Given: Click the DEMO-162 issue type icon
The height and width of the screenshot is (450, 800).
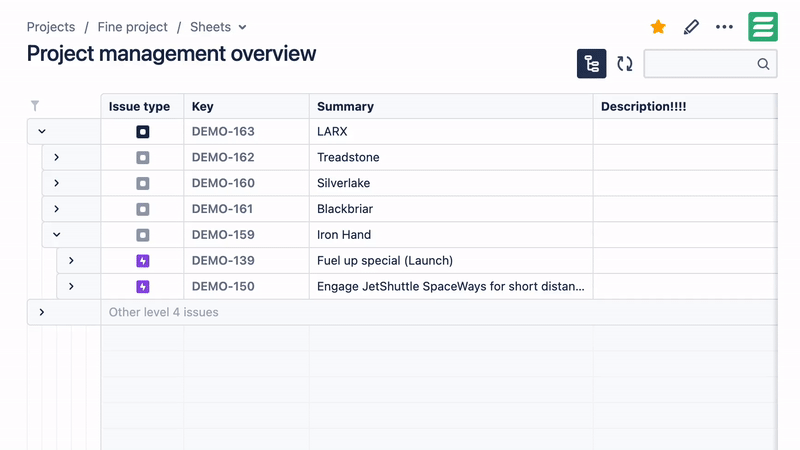Looking at the screenshot, I should 143,158.
